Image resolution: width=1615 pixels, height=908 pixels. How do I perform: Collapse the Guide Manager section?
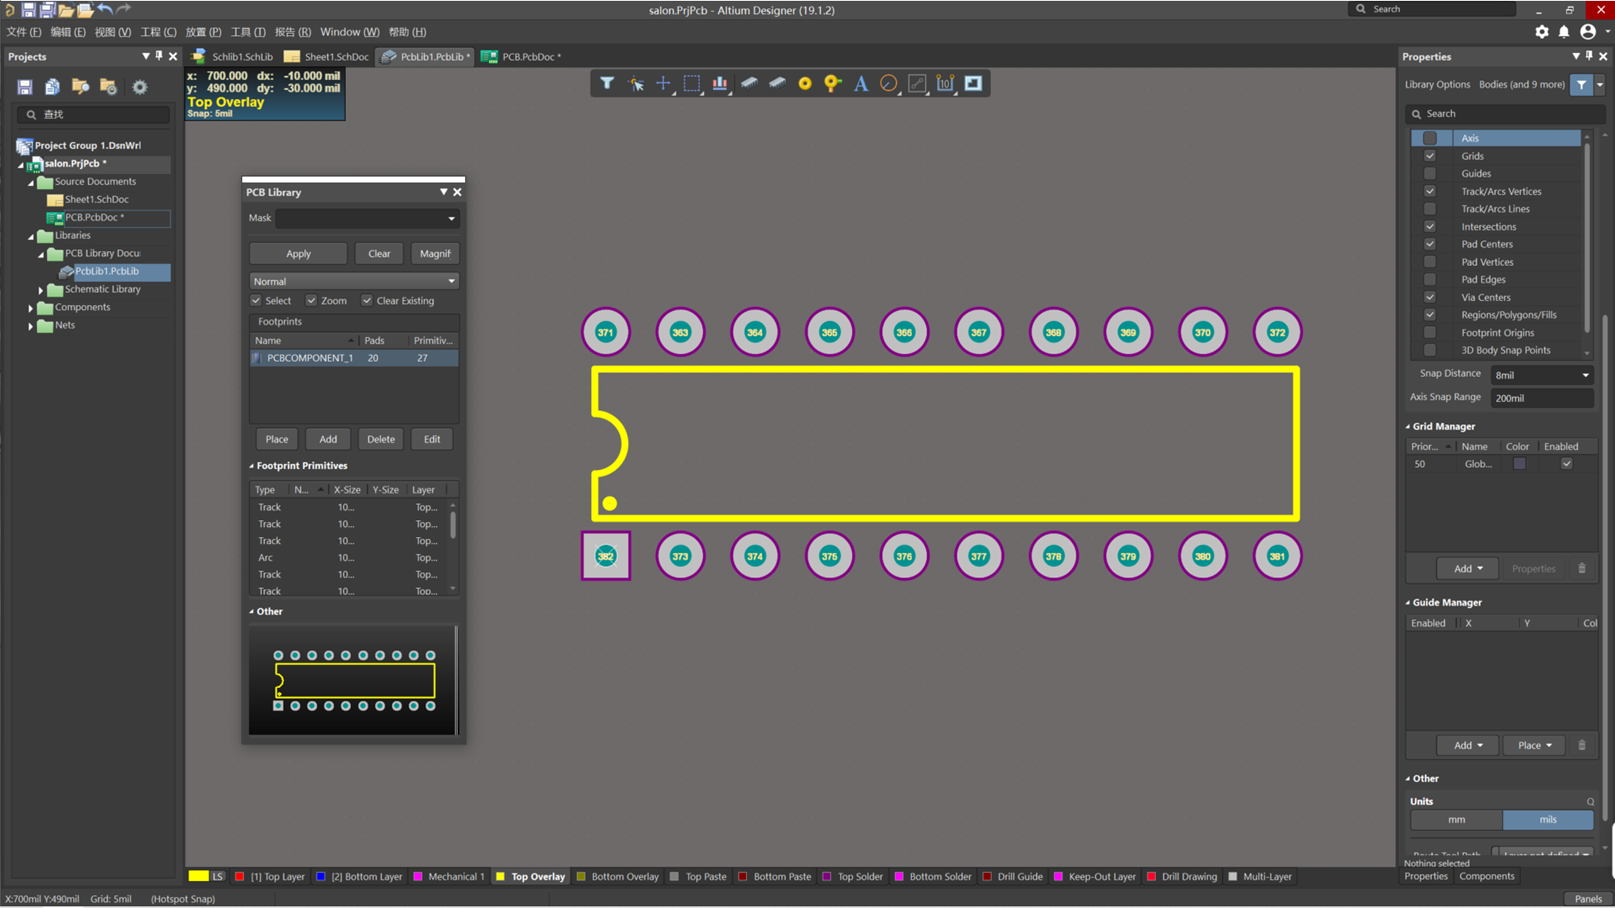(1408, 603)
